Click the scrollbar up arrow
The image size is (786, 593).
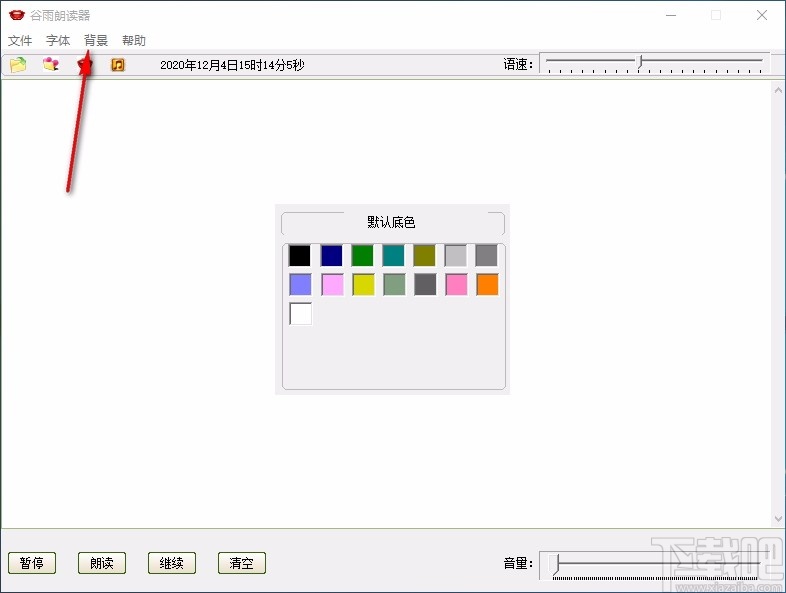point(778,91)
